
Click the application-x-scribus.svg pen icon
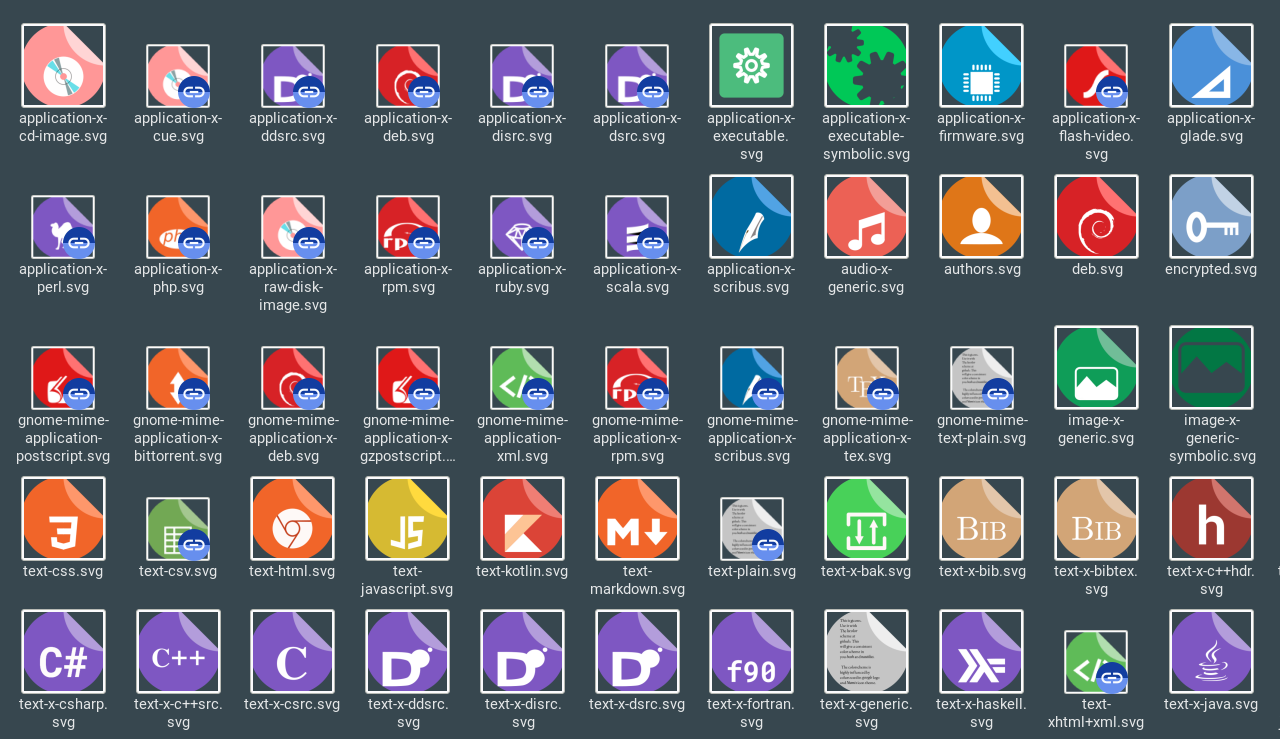(x=751, y=216)
